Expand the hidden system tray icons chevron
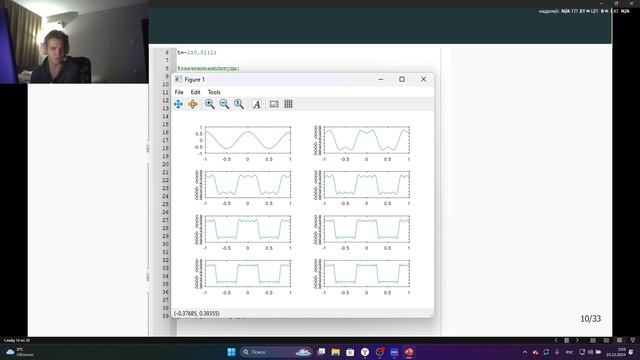The width and height of the screenshot is (640, 360). [525, 352]
